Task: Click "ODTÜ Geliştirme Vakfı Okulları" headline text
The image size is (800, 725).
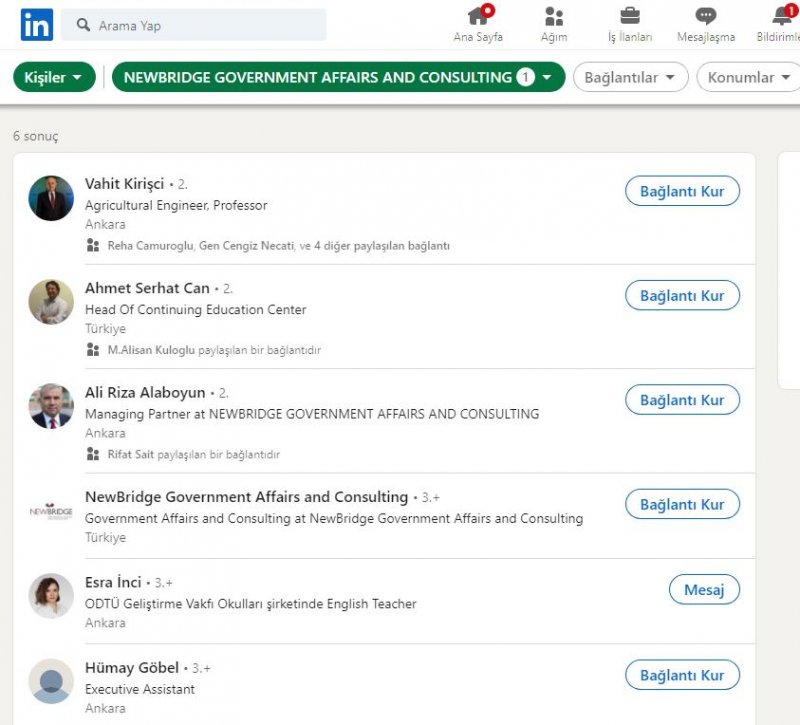Action: tap(251, 604)
